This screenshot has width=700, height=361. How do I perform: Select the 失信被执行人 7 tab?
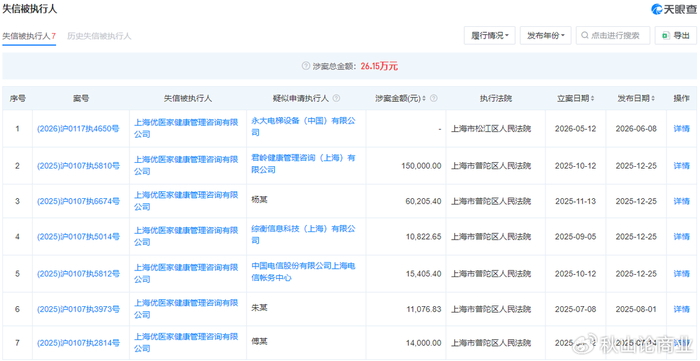click(29, 37)
